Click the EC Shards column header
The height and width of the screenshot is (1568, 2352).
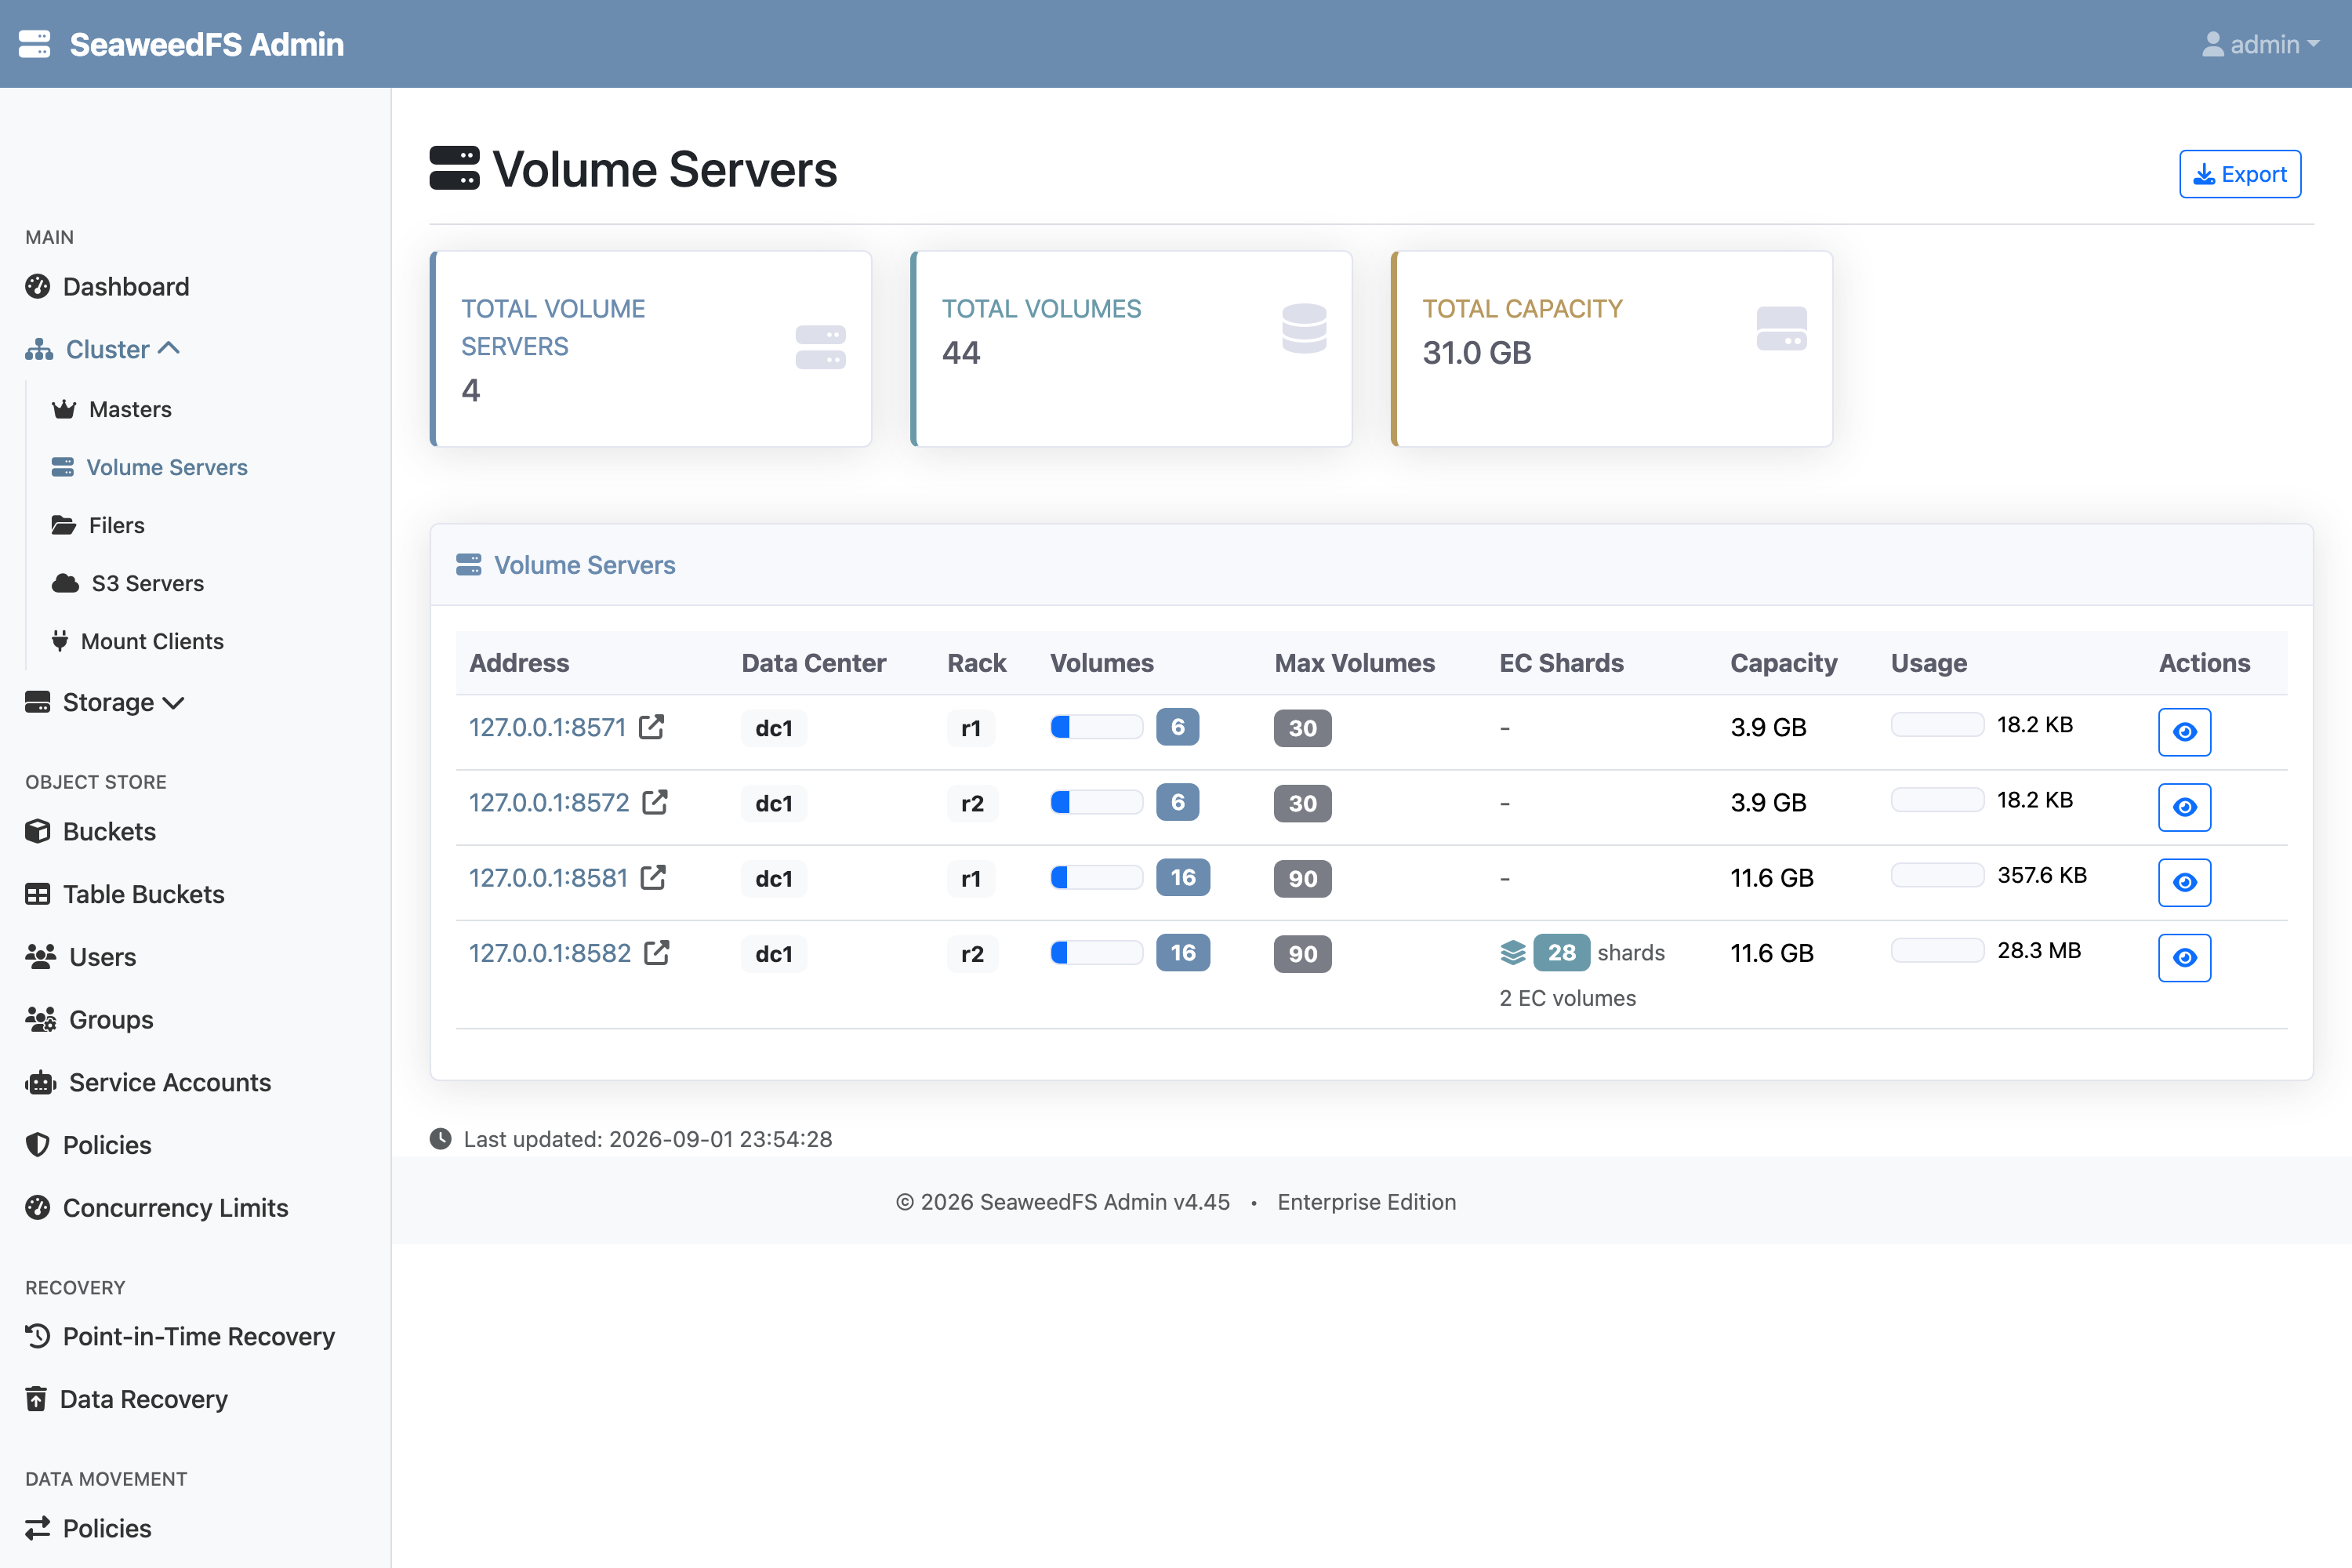[x=1561, y=663]
